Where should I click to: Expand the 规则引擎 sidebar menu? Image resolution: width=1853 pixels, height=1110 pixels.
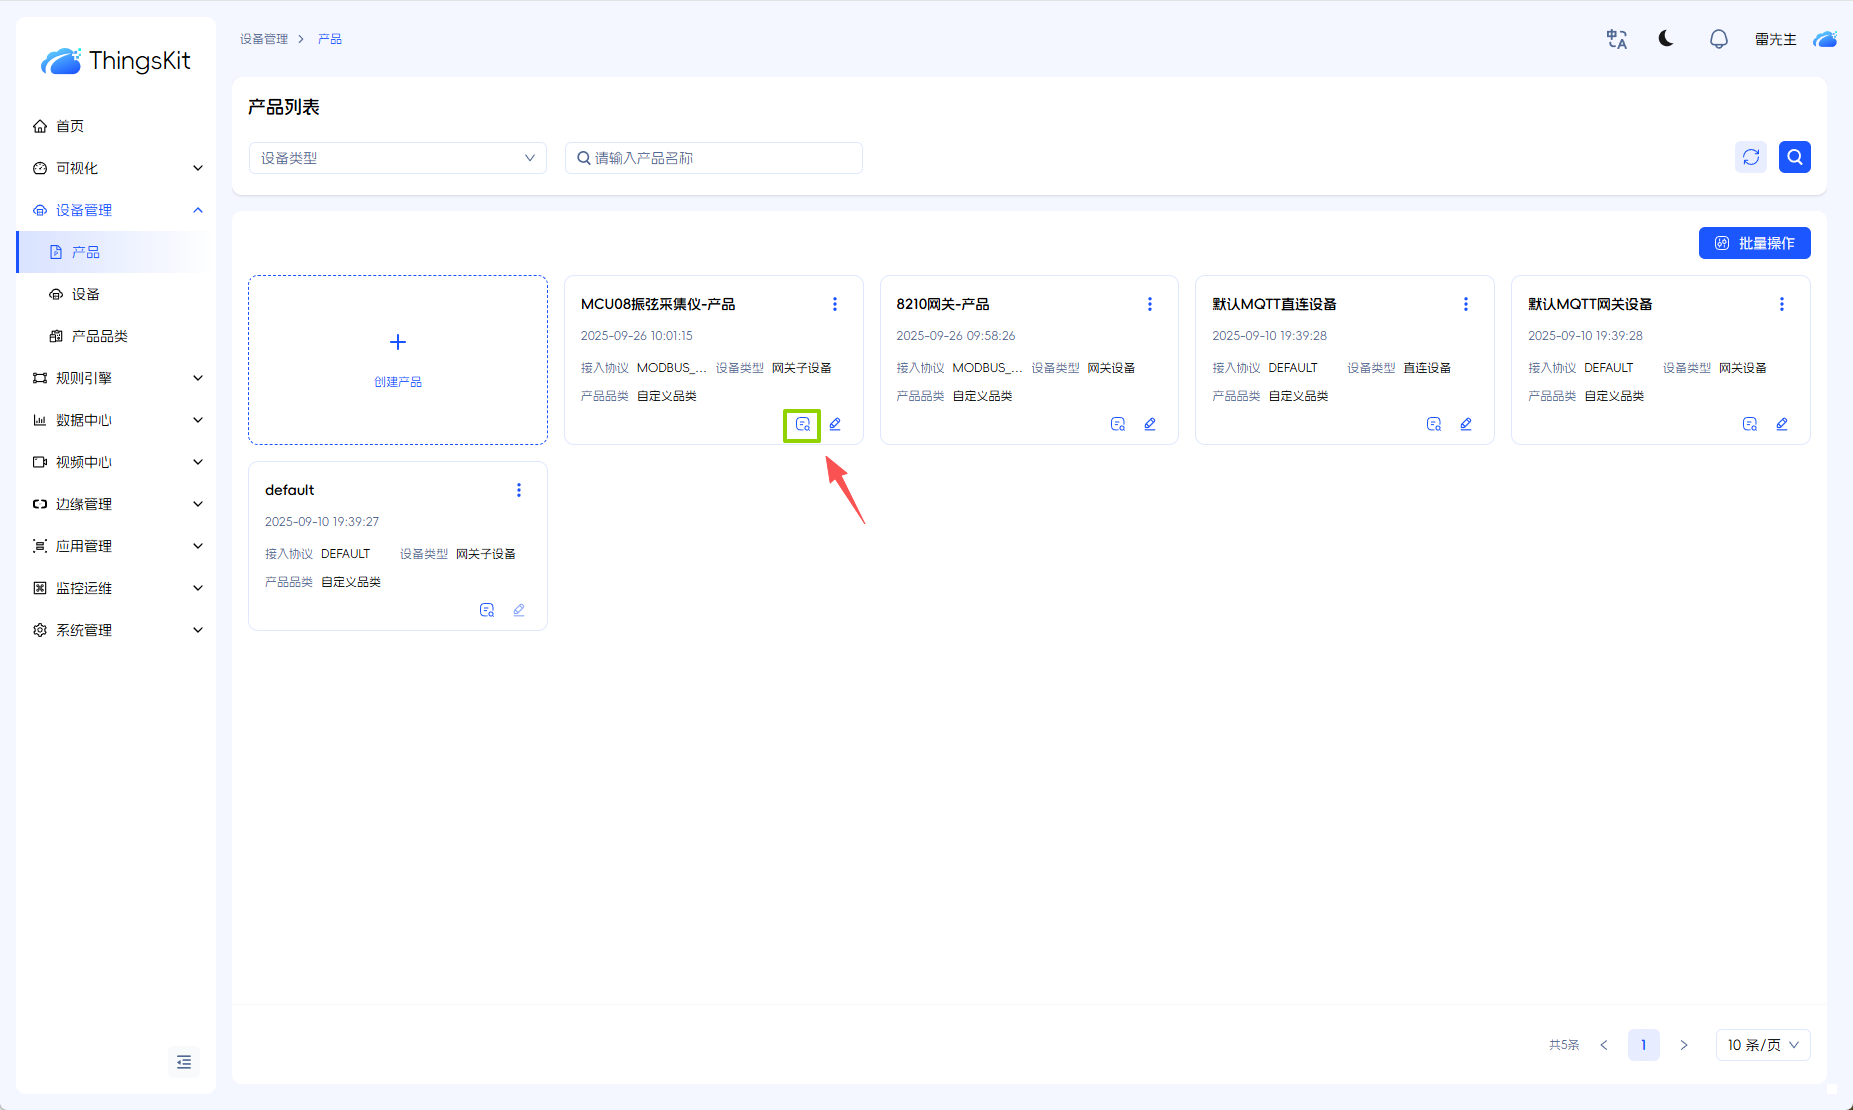click(117, 378)
